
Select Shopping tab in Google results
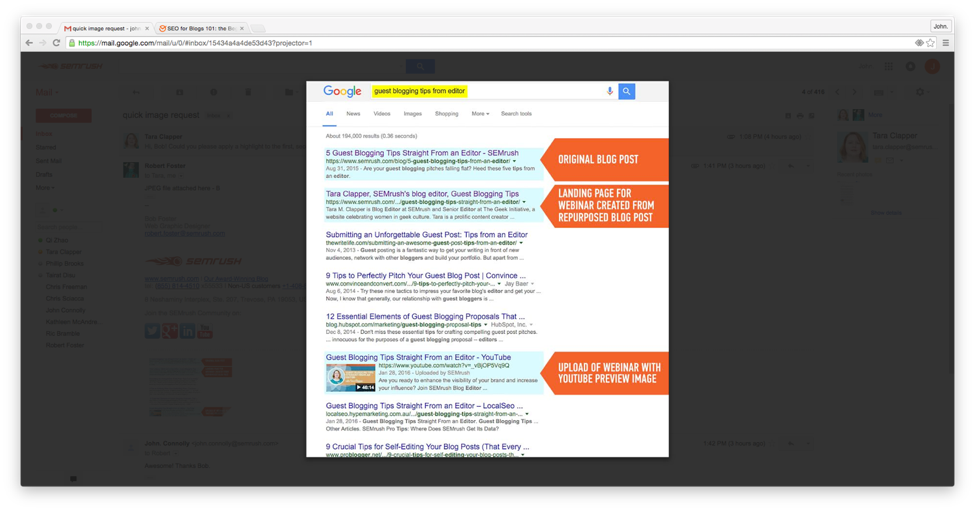coord(446,114)
